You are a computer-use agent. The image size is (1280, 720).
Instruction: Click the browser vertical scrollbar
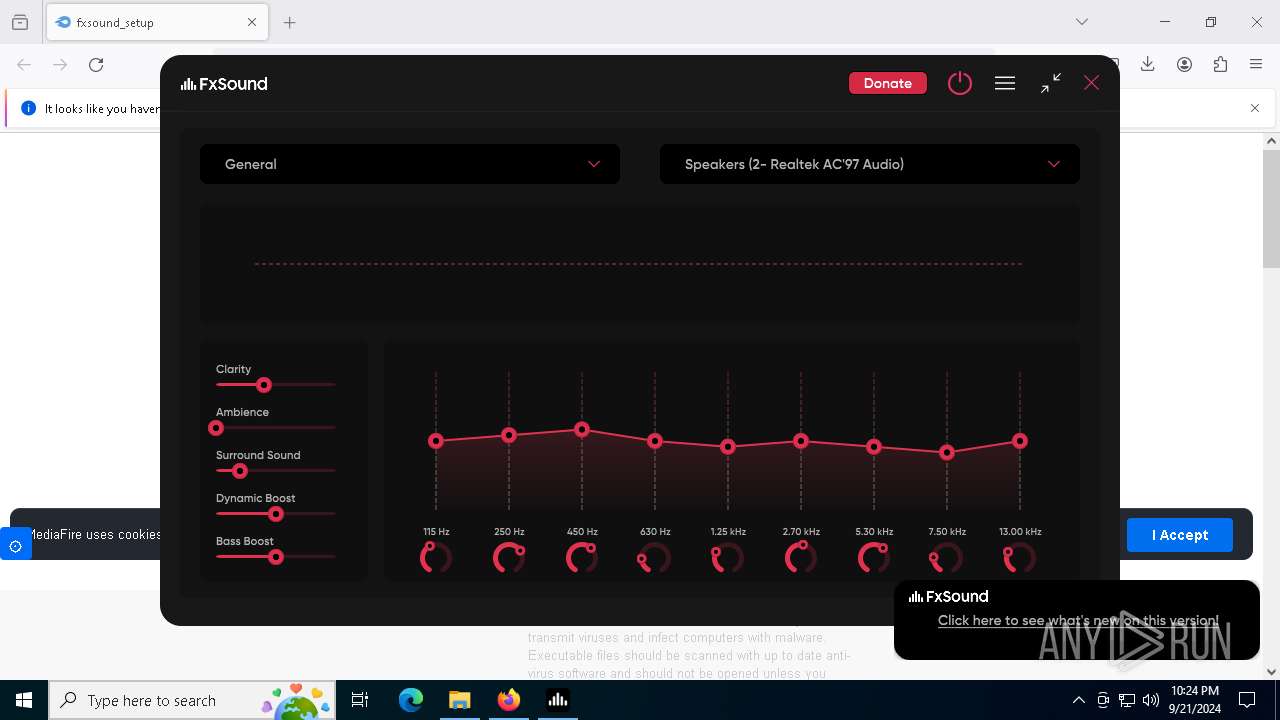point(1271,209)
